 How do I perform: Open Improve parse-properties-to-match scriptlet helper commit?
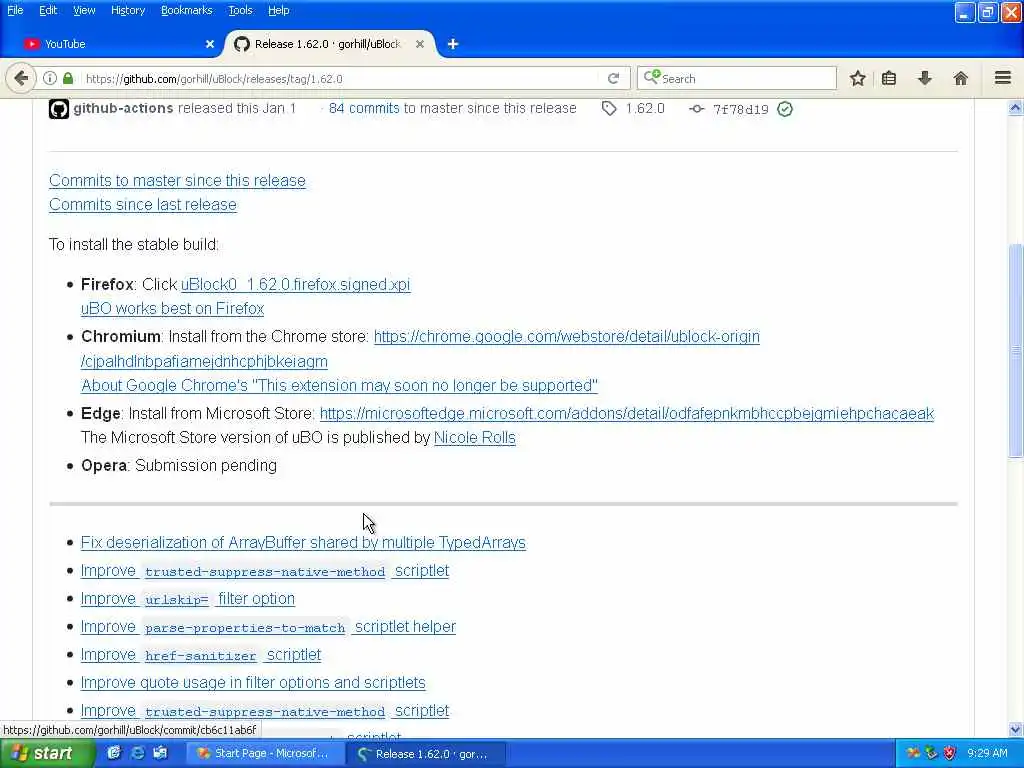268,627
